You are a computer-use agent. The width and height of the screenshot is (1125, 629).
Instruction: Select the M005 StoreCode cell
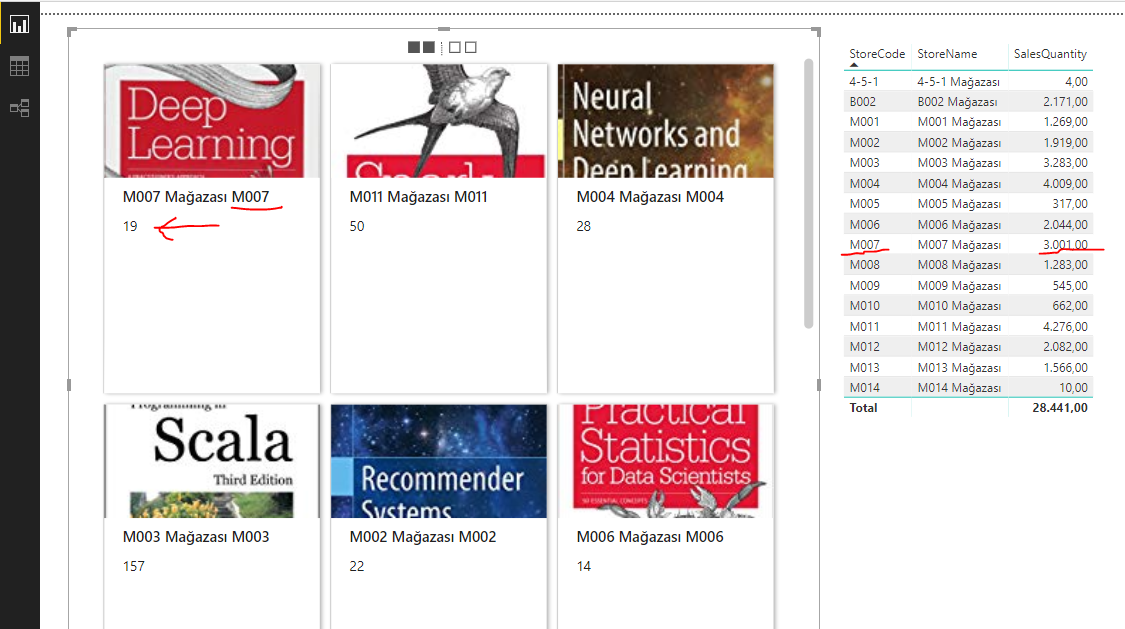click(865, 204)
